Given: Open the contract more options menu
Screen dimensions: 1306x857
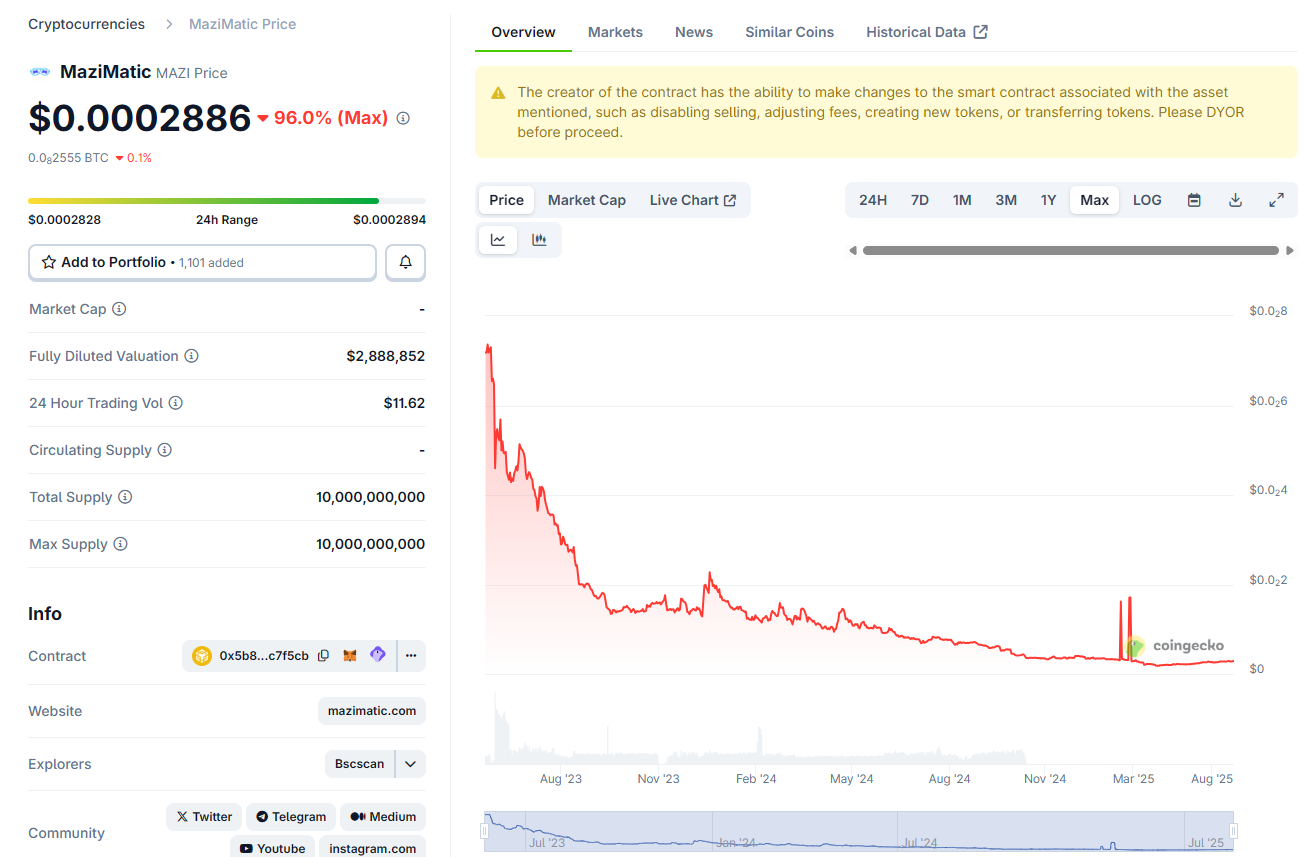Looking at the screenshot, I should [411, 656].
